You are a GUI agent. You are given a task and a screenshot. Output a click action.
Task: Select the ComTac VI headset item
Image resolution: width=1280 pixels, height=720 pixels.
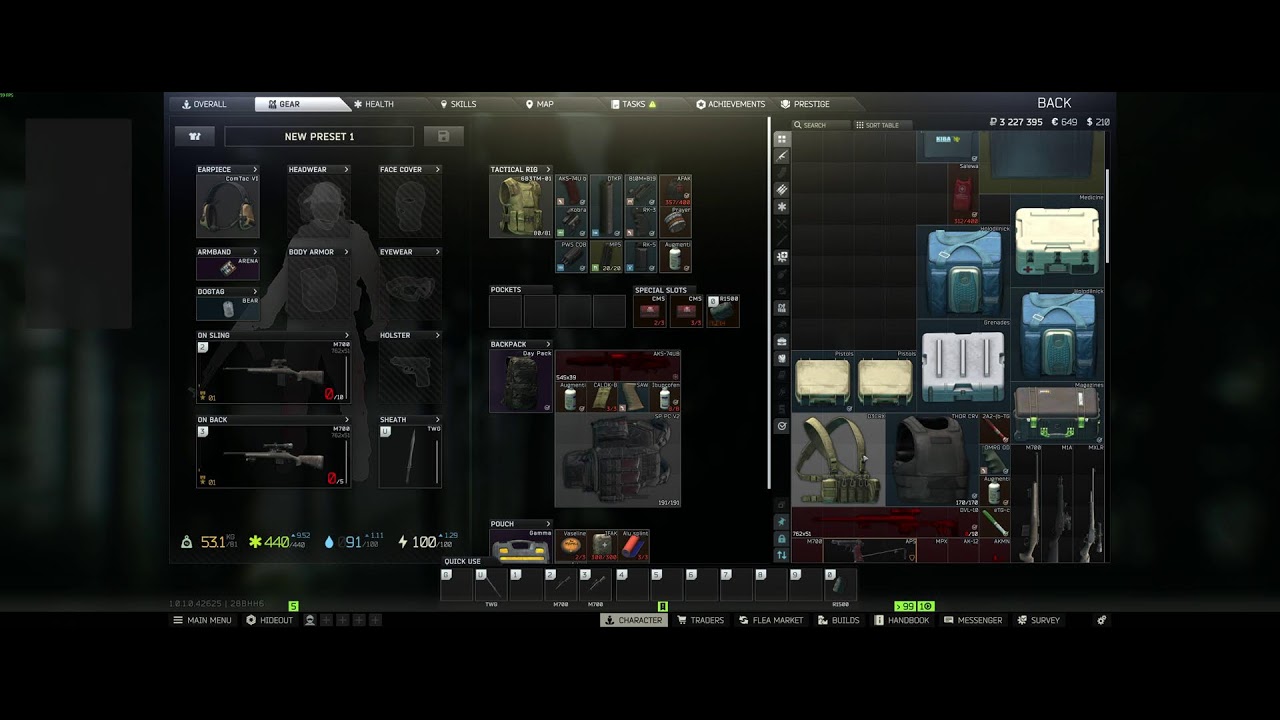(228, 206)
